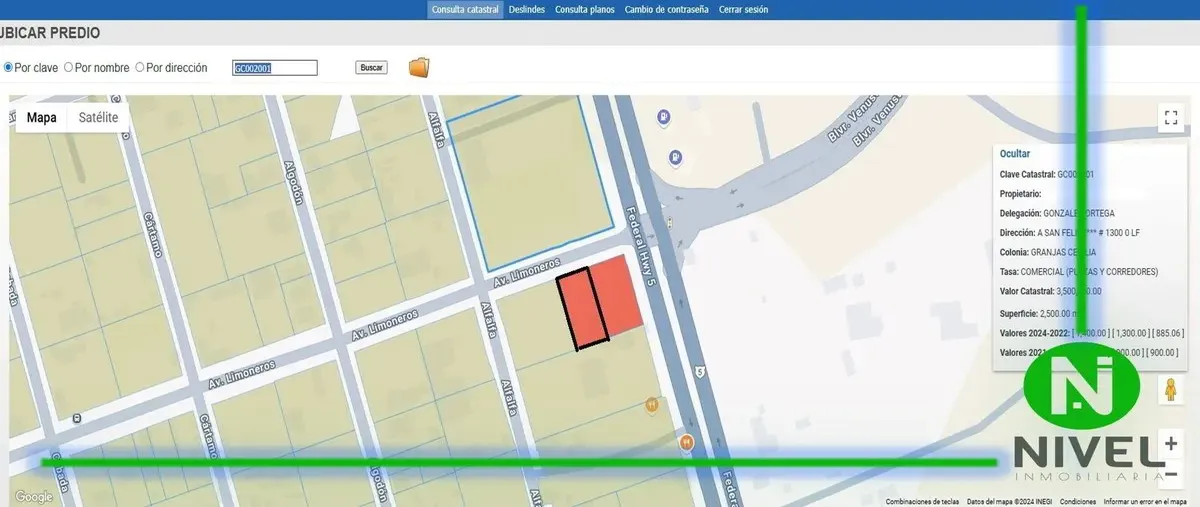Select the Por dirección radio button
Viewport: 1200px width, 507px height.
(x=139, y=68)
